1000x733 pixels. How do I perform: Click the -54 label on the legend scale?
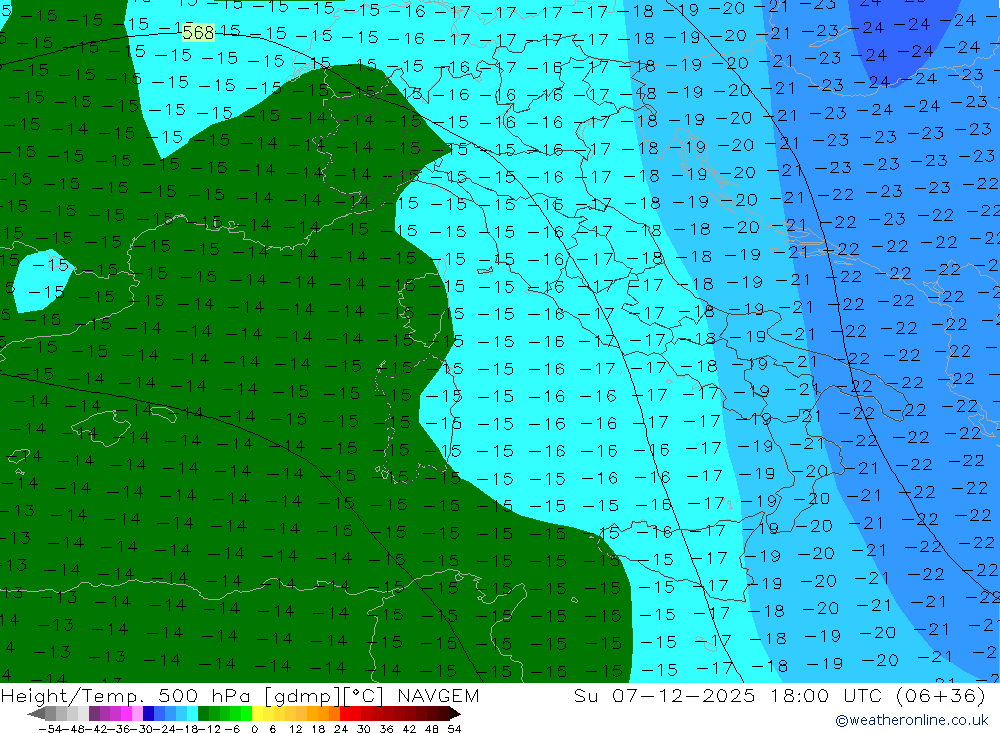click(x=50, y=729)
